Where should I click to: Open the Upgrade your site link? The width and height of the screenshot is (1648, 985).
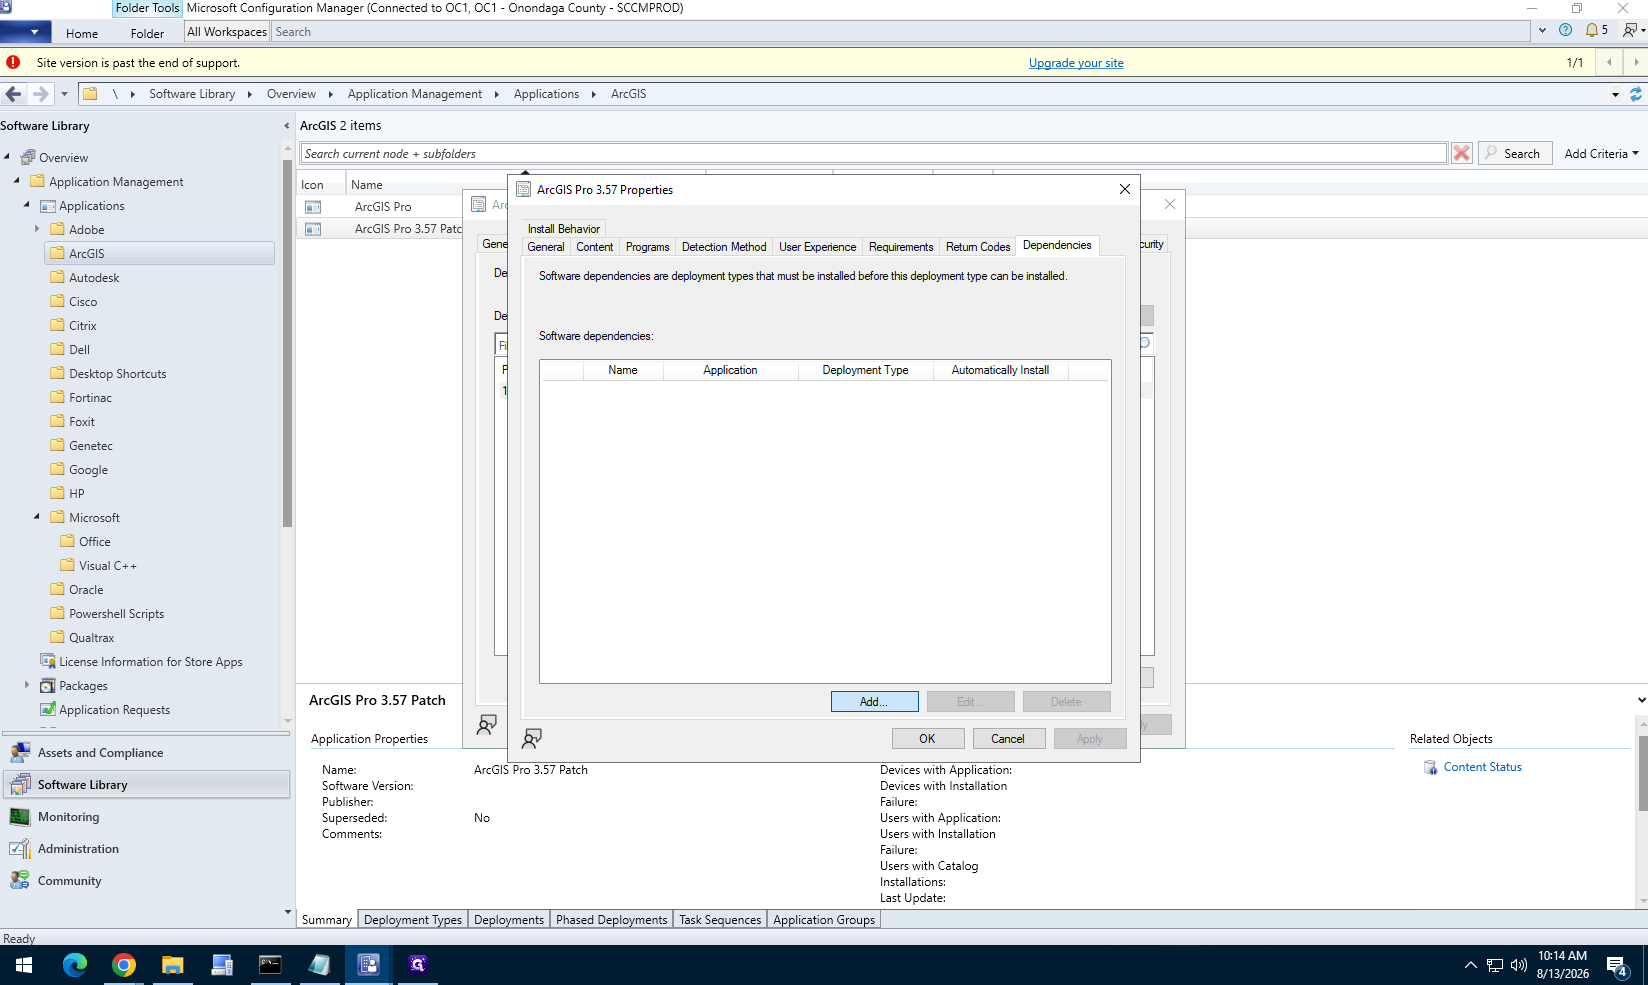click(x=1076, y=63)
